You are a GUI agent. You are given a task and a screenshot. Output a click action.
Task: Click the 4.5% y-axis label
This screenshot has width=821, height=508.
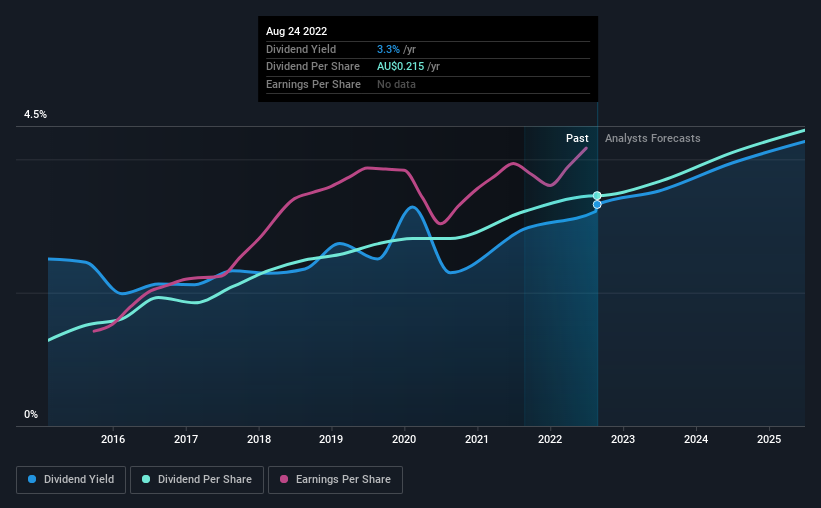(x=35, y=114)
